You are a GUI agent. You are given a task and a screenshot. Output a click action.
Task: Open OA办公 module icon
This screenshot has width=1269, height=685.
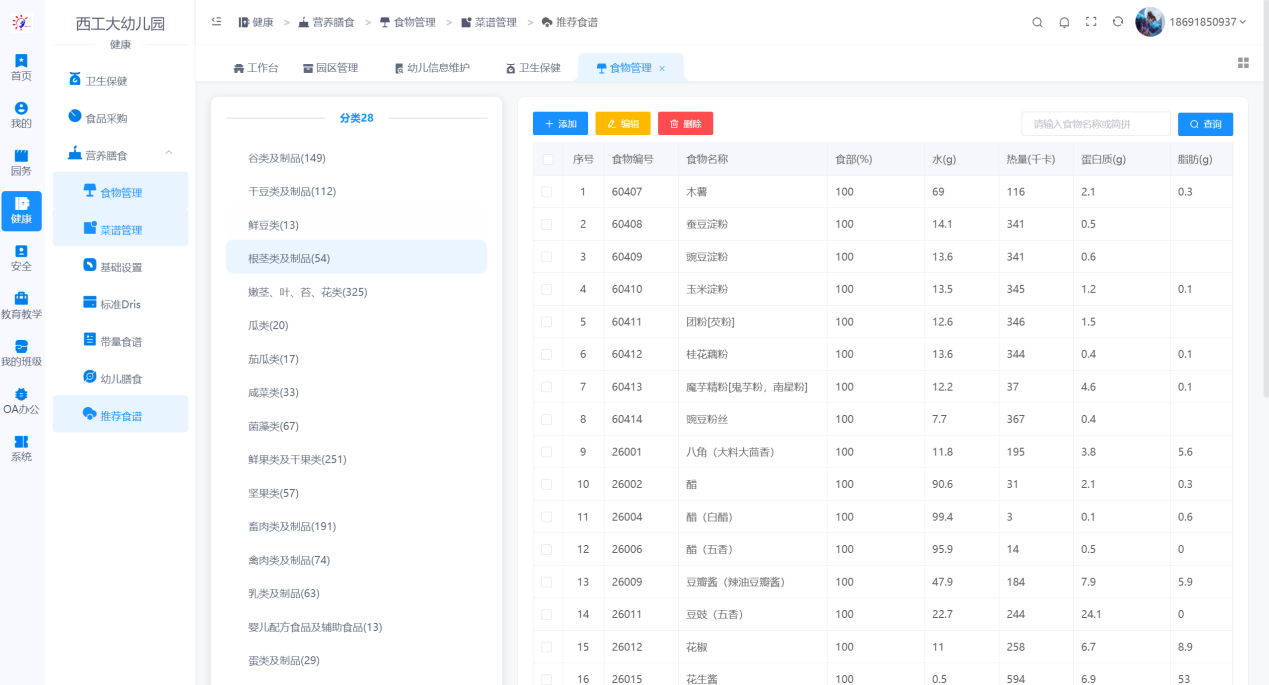[x=21, y=401]
